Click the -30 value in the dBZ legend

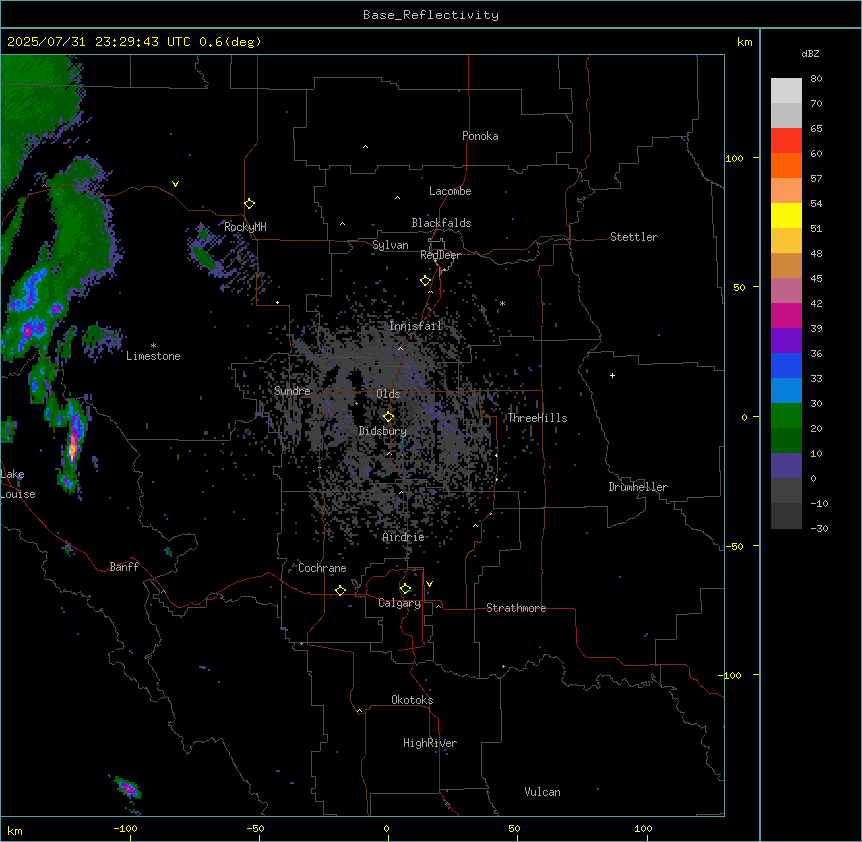click(819, 529)
